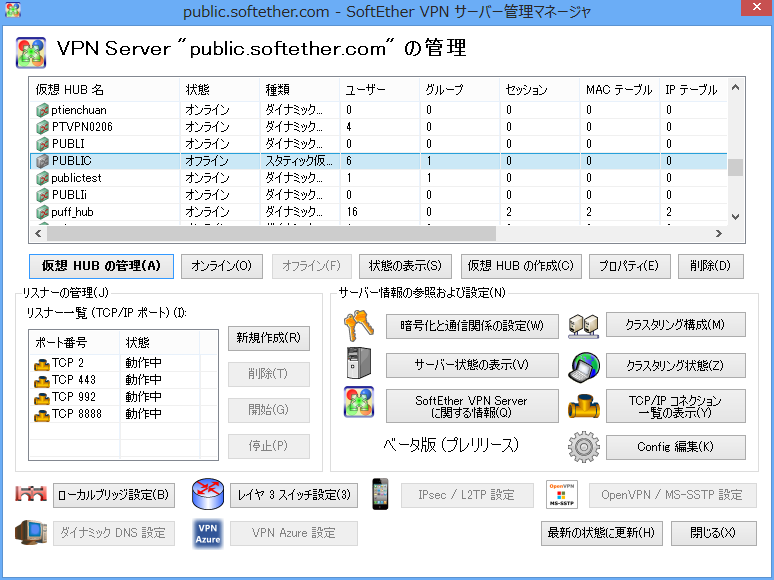Click クラスタリング構成(M) button

(675, 325)
